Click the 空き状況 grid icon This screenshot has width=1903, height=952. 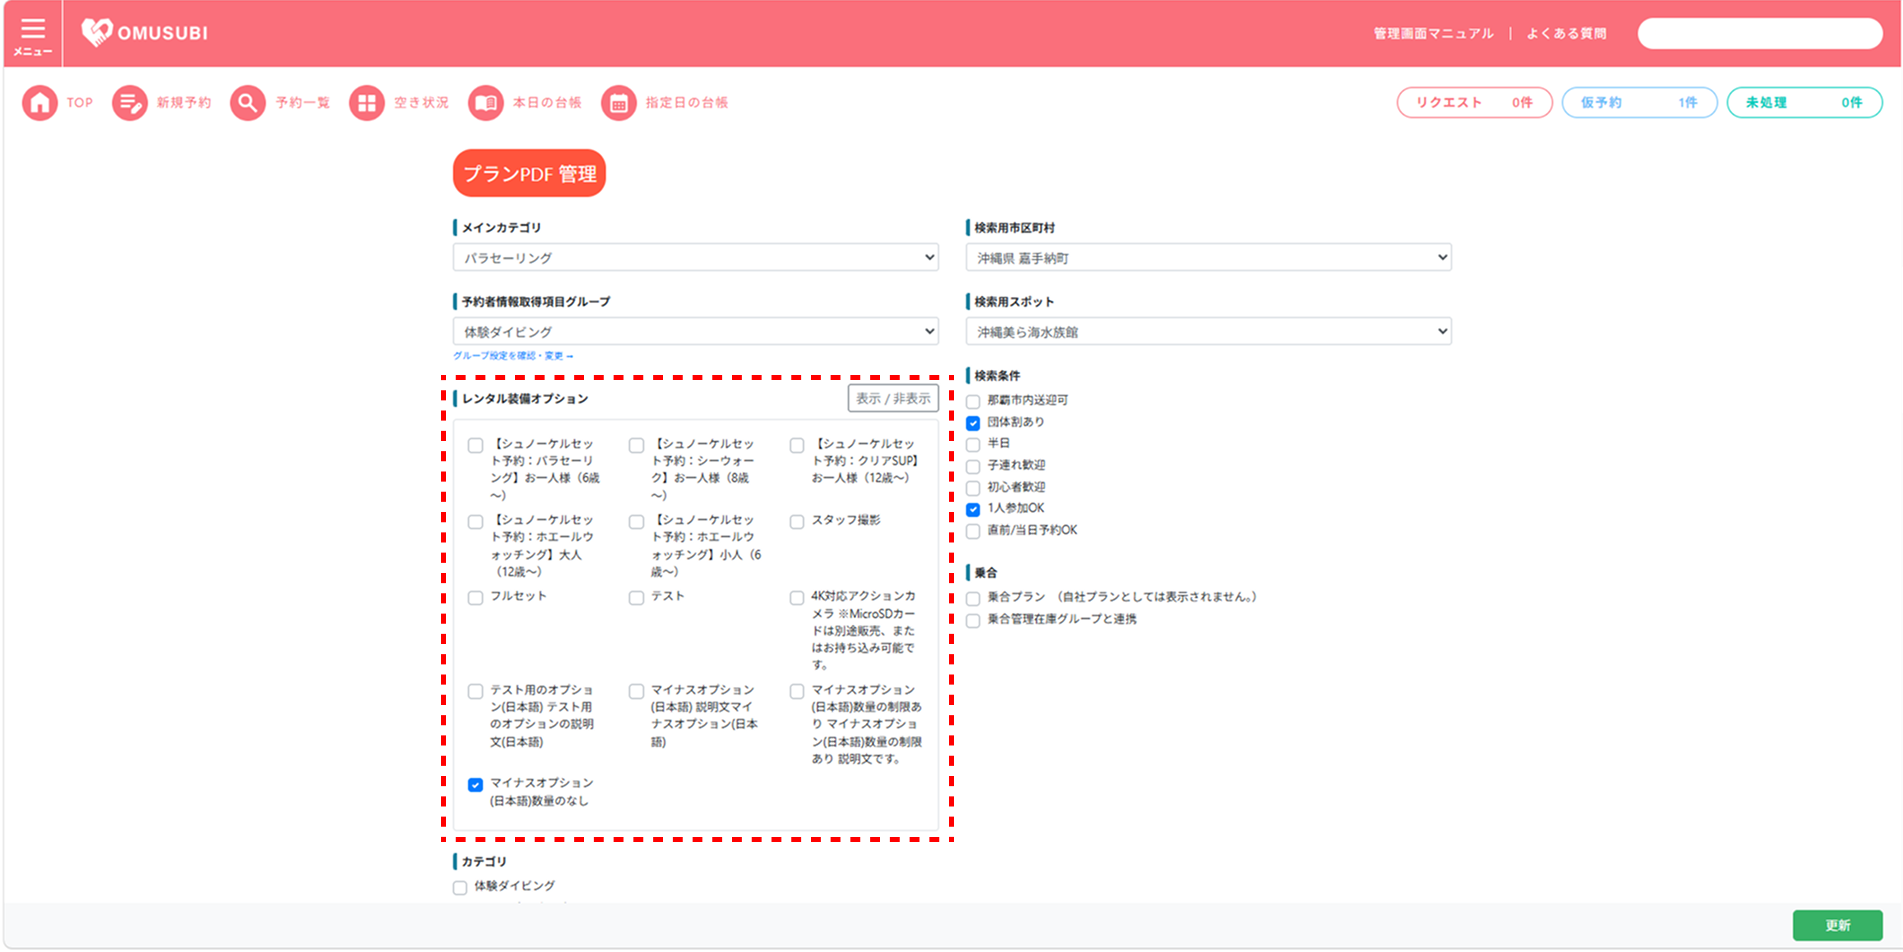(367, 103)
